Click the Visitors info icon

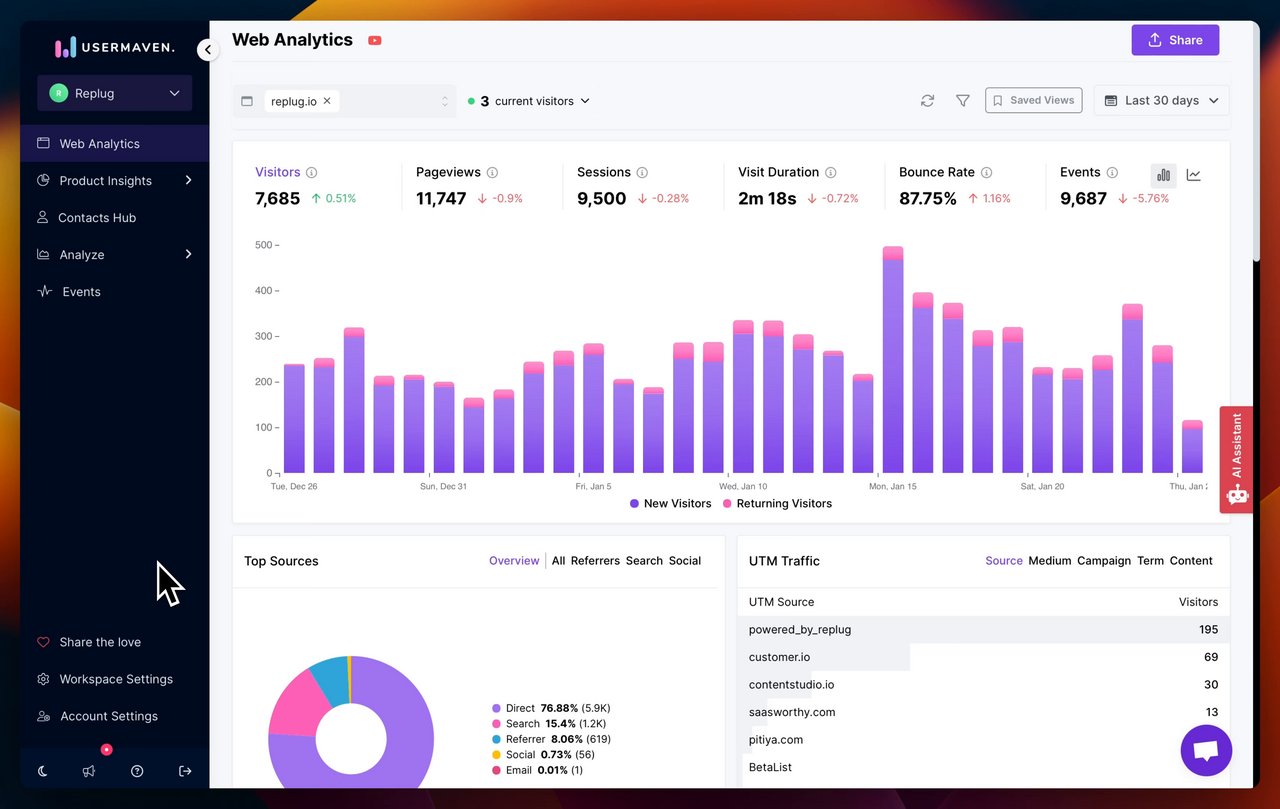(x=312, y=173)
